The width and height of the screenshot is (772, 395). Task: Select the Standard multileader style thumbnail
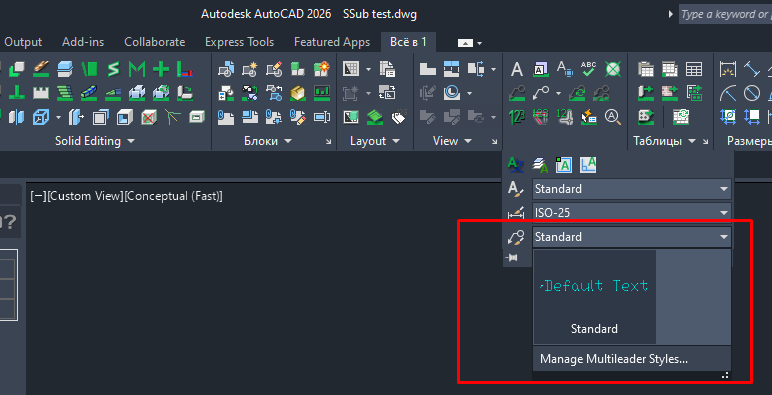pyautogui.click(x=594, y=297)
